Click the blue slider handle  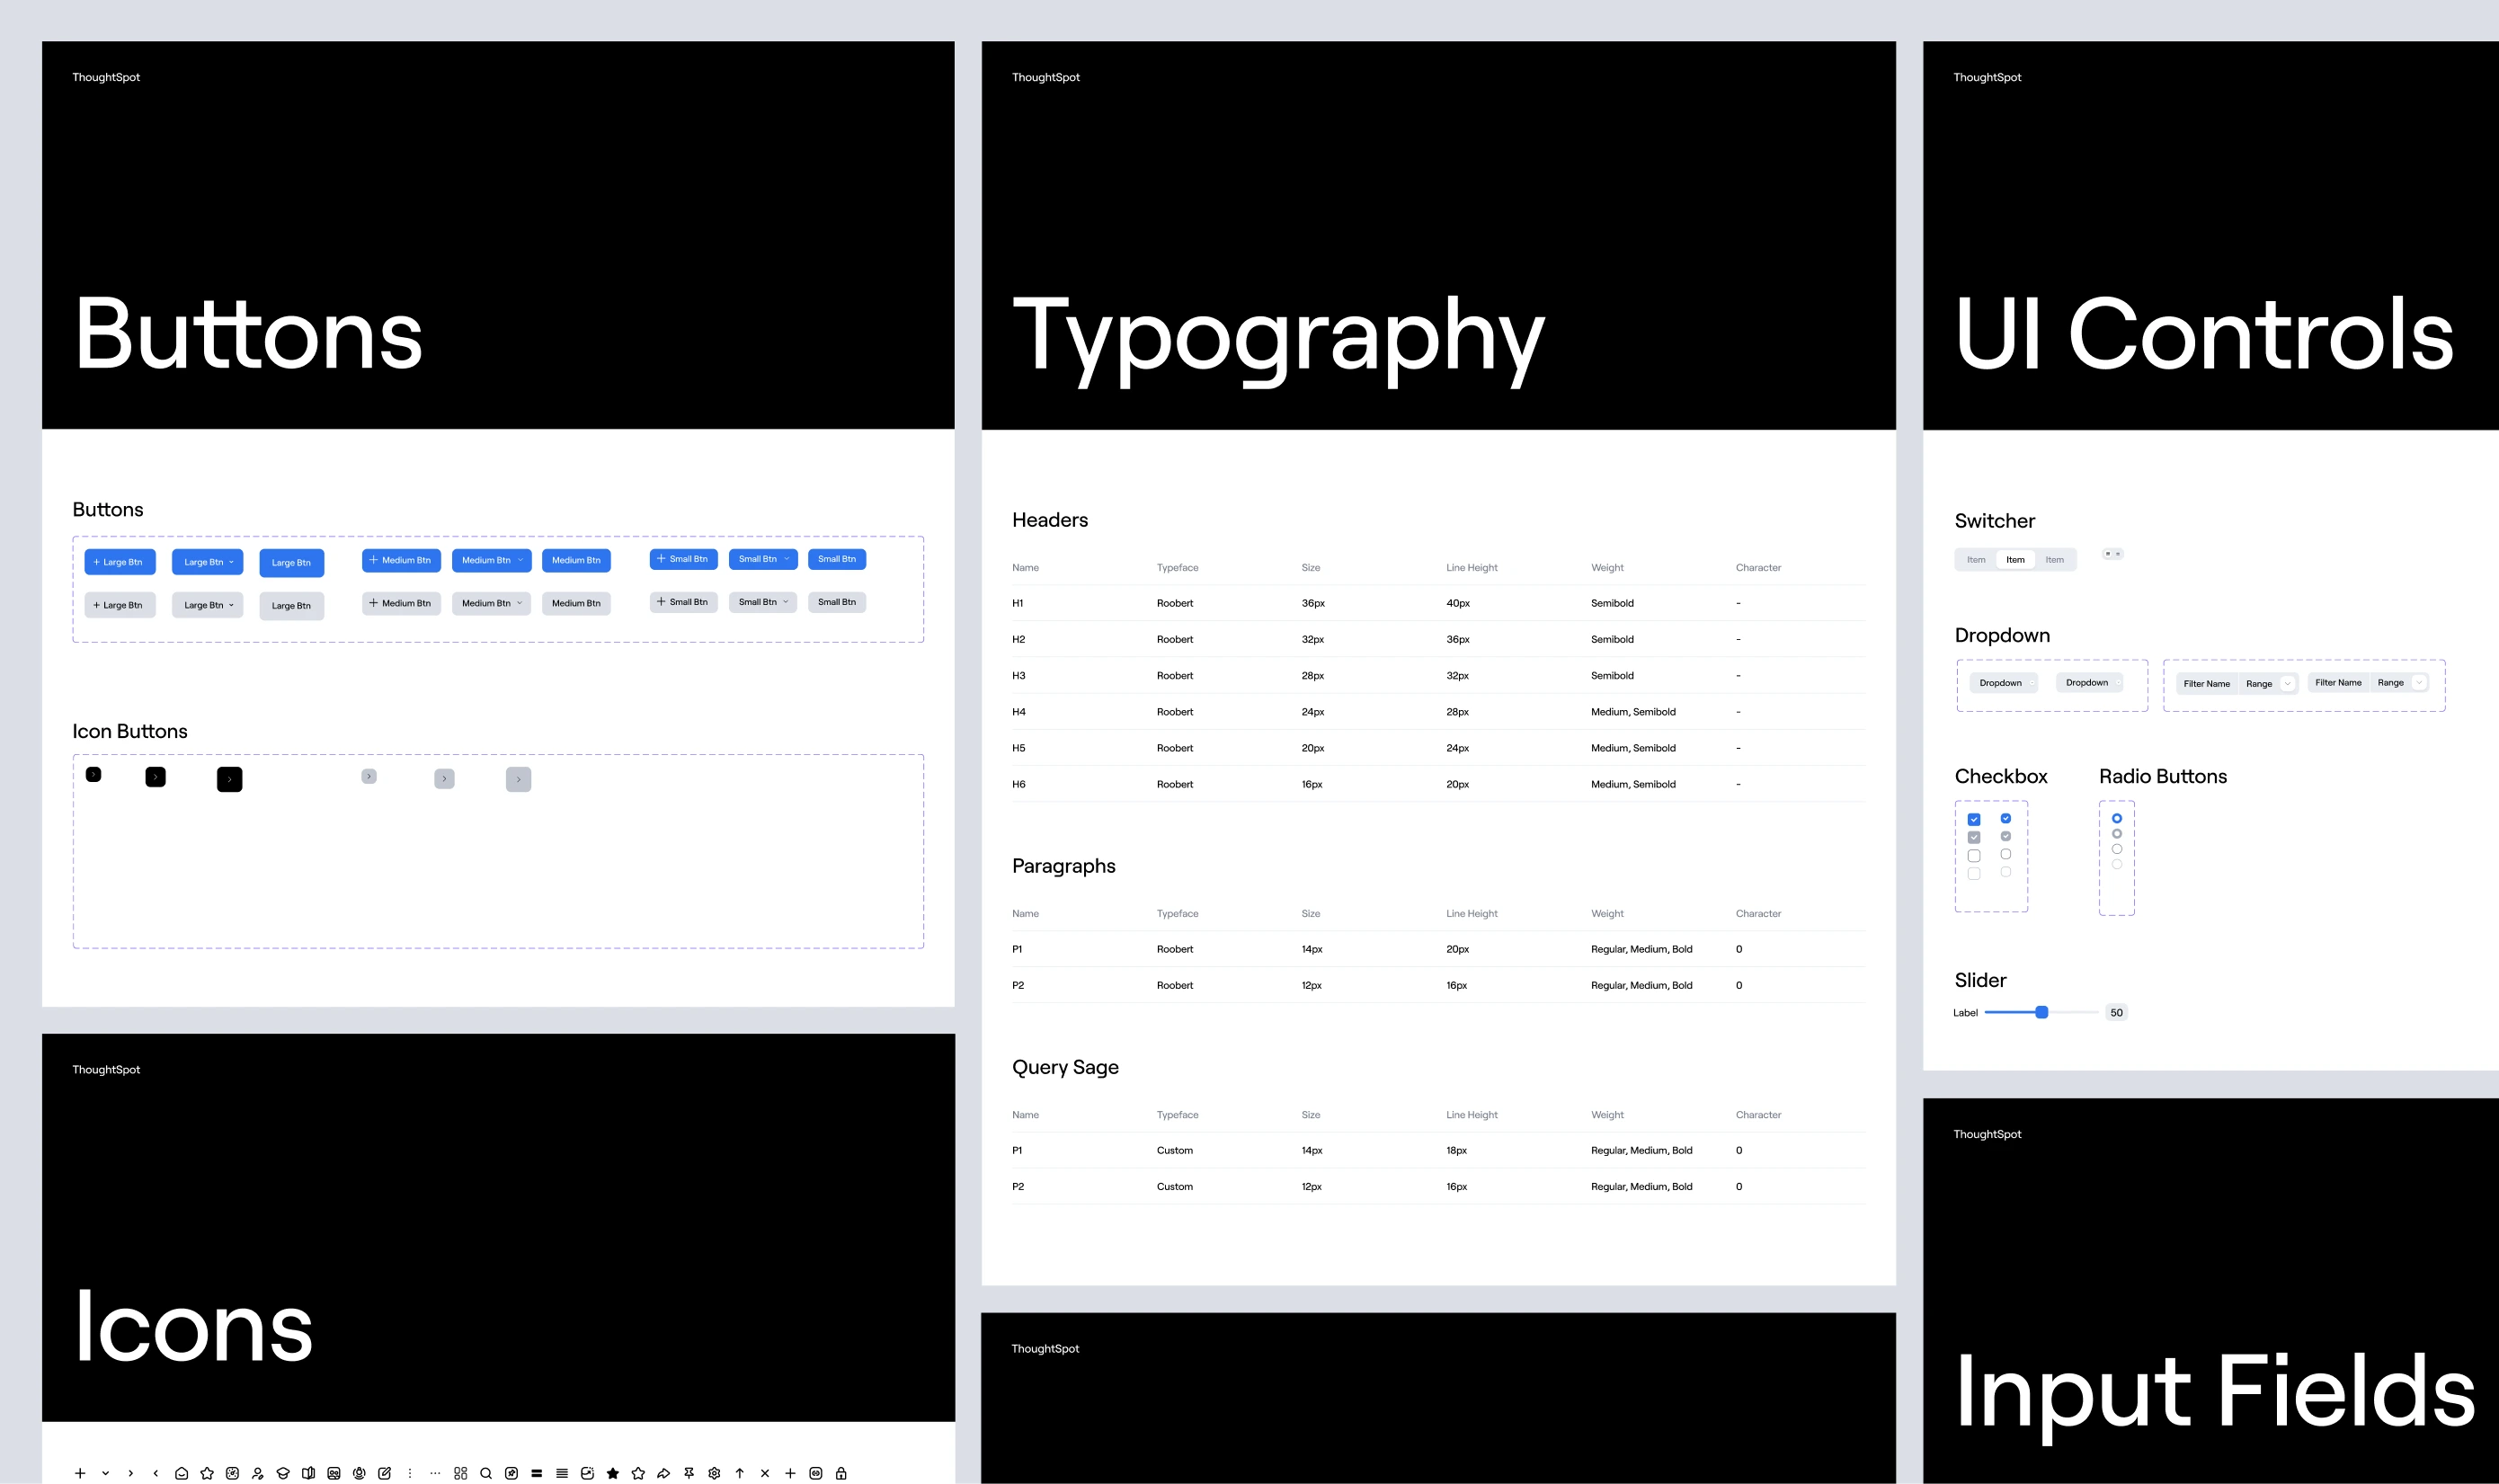(x=2042, y=1012)
